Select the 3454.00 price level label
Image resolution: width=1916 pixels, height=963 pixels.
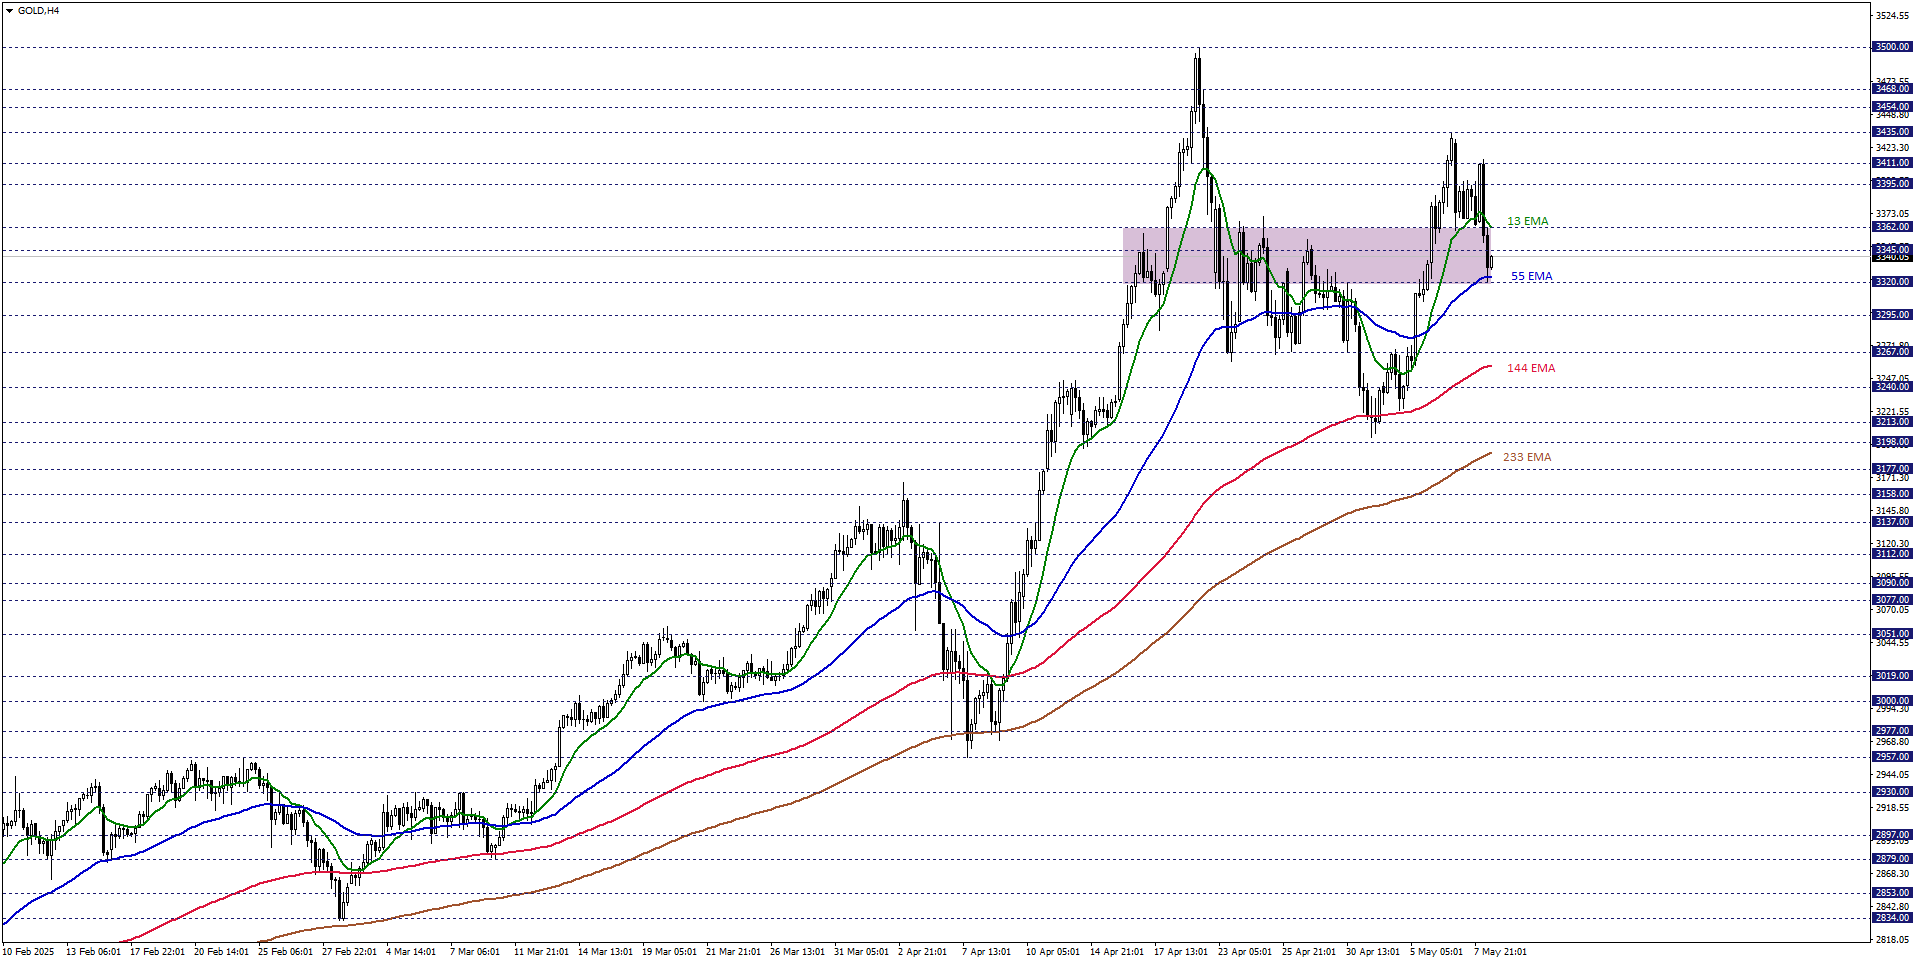[x=1892, y=107]
